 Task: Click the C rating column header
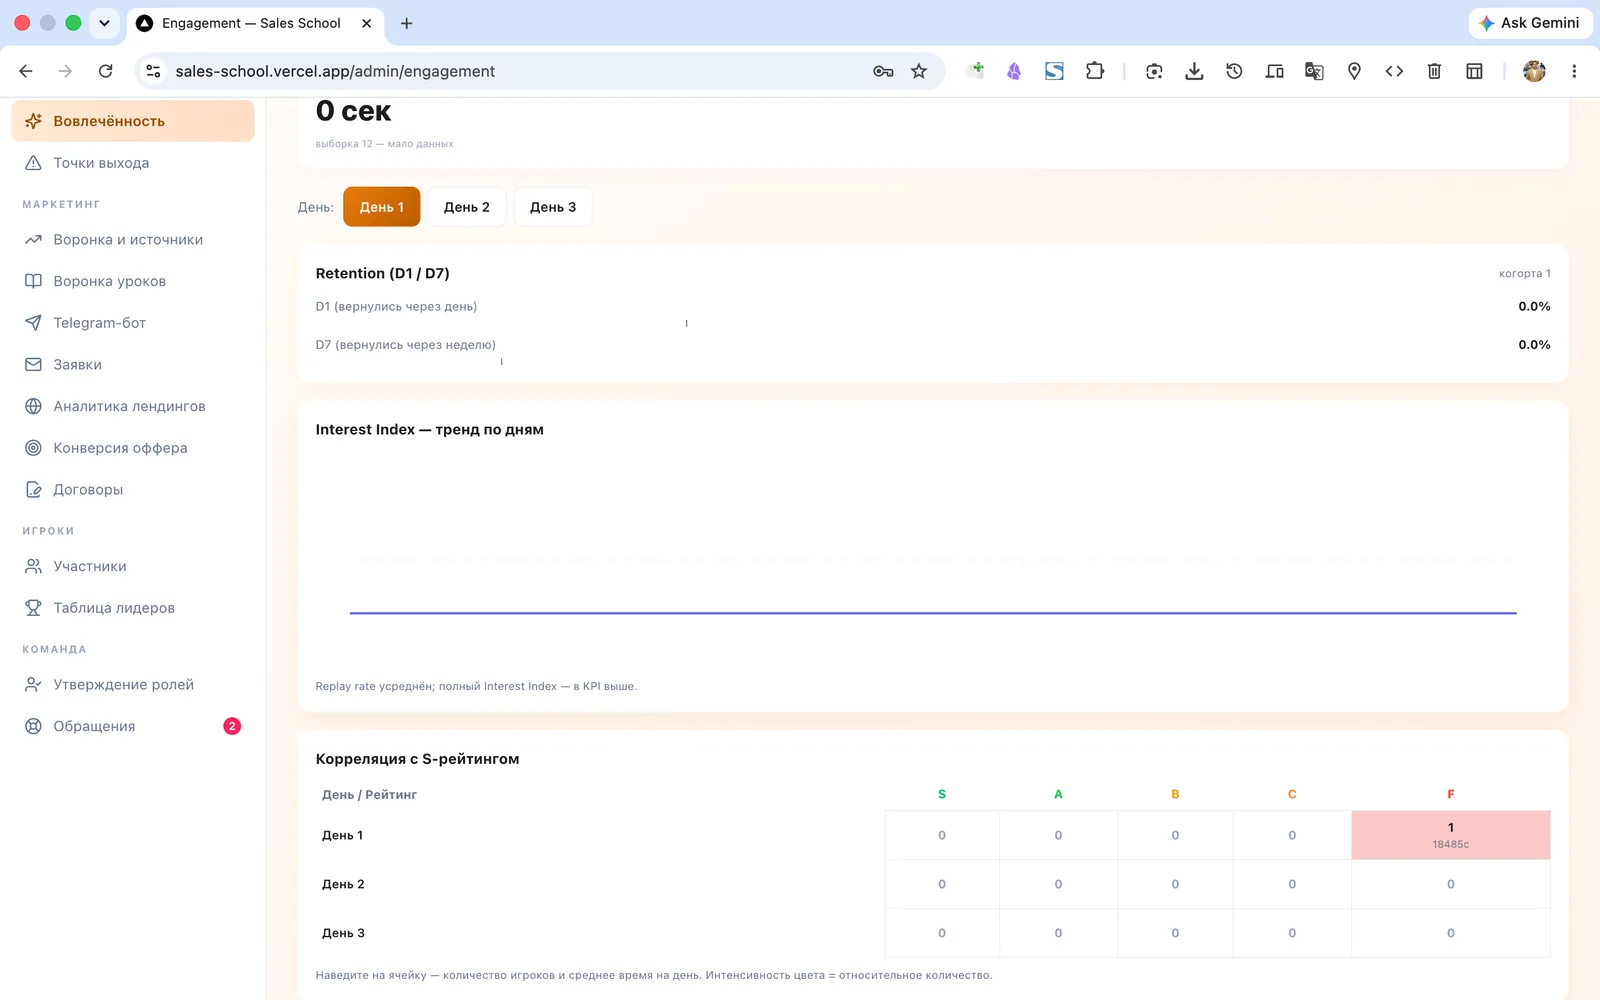1292,794
